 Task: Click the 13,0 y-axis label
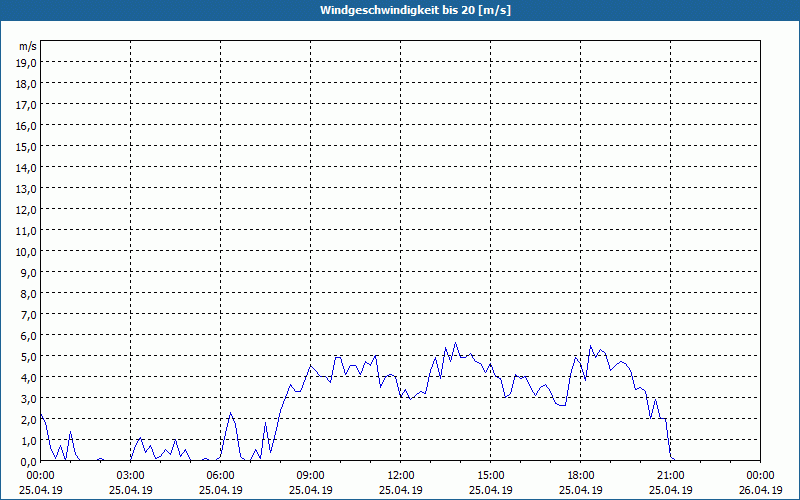click(x=26, y=189)
